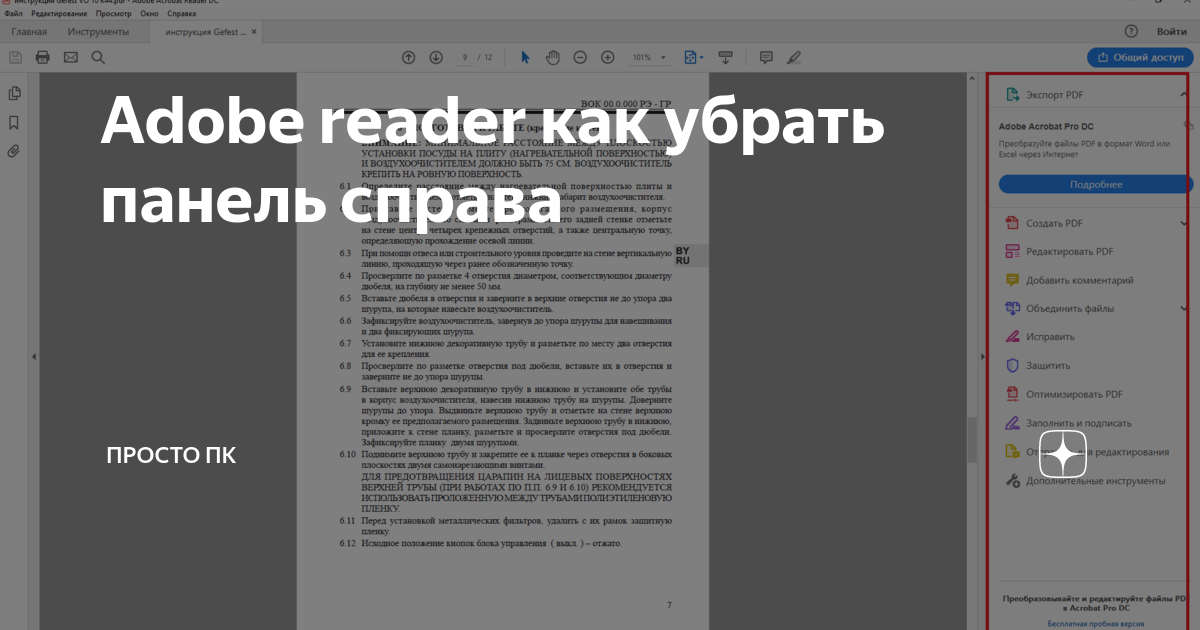Click document line 6.4 Просверлите по разметке
The image size is (1200, 630).
pos(505,281)
